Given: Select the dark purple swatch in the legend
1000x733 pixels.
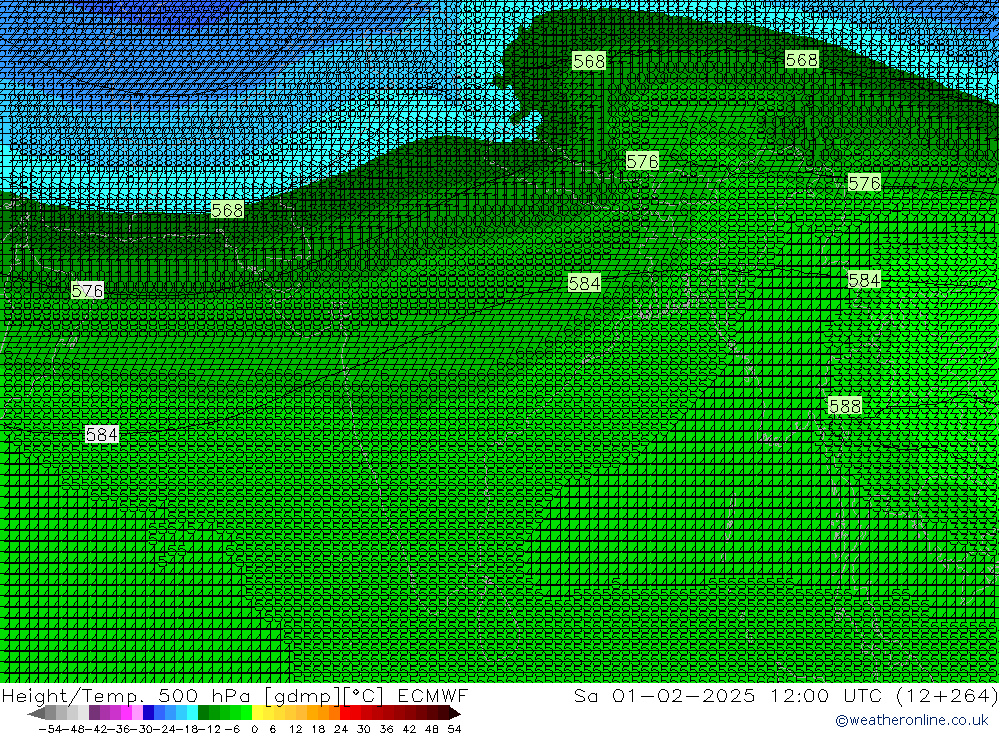Looking at the screenshot, I should pos(94,713).
